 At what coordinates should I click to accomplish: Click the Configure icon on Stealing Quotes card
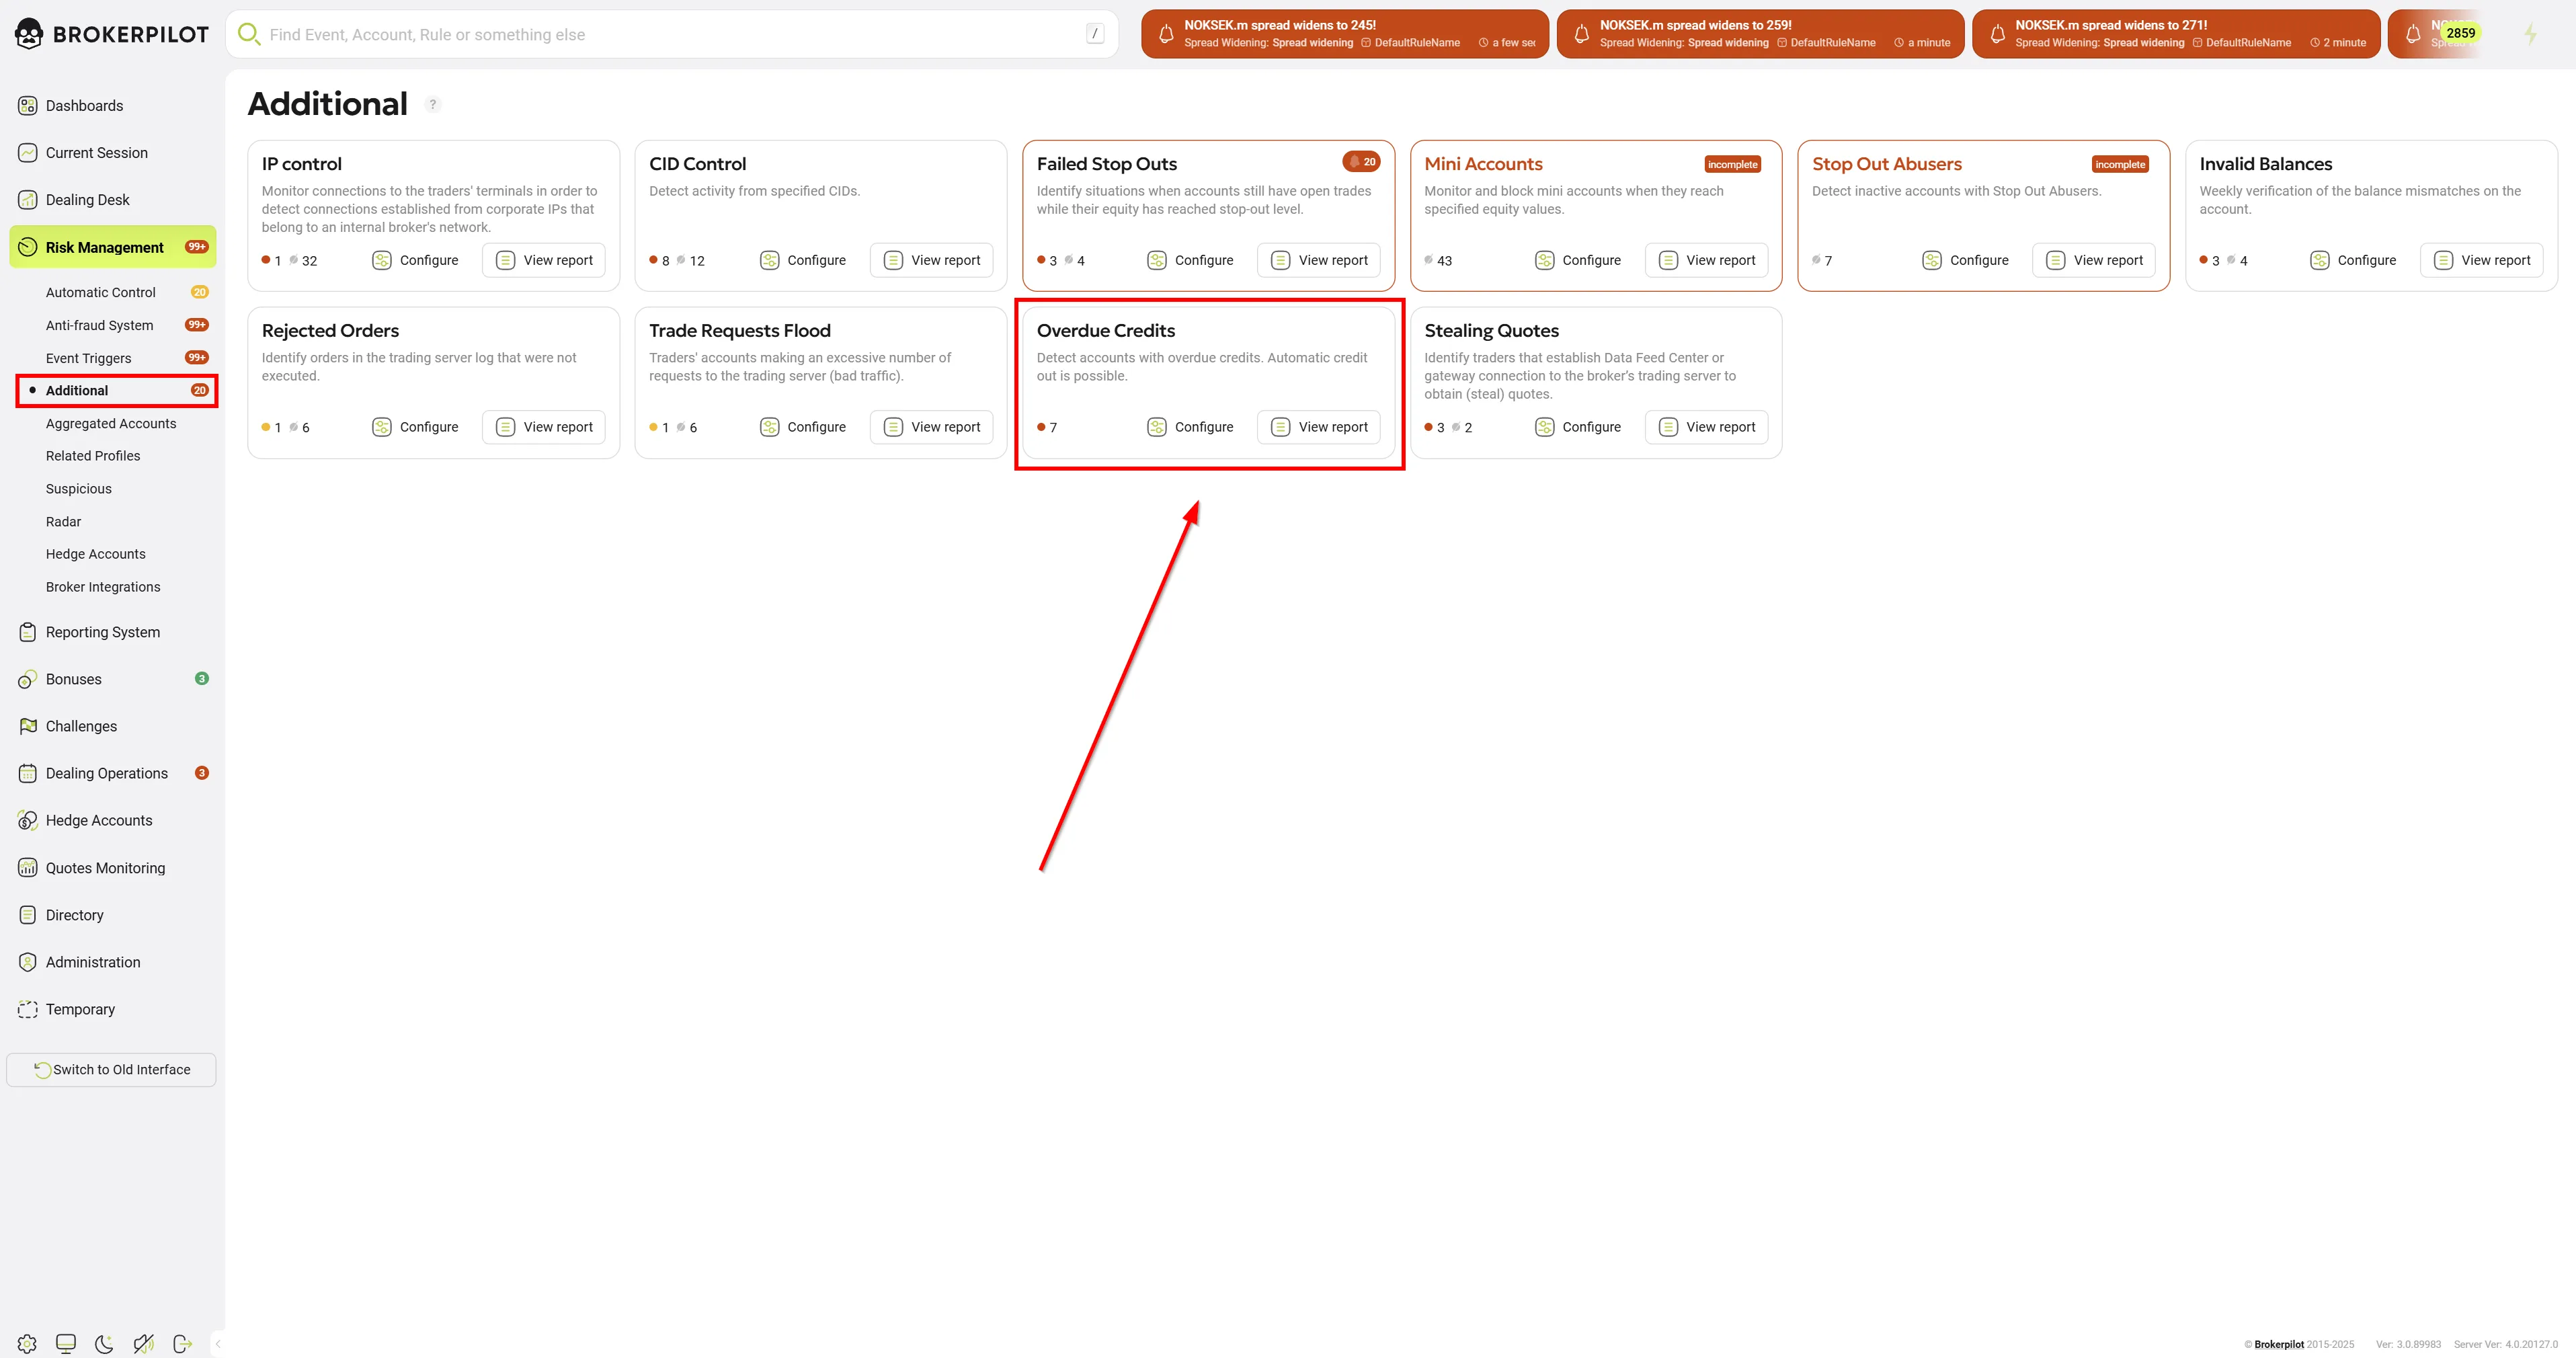1544,427
